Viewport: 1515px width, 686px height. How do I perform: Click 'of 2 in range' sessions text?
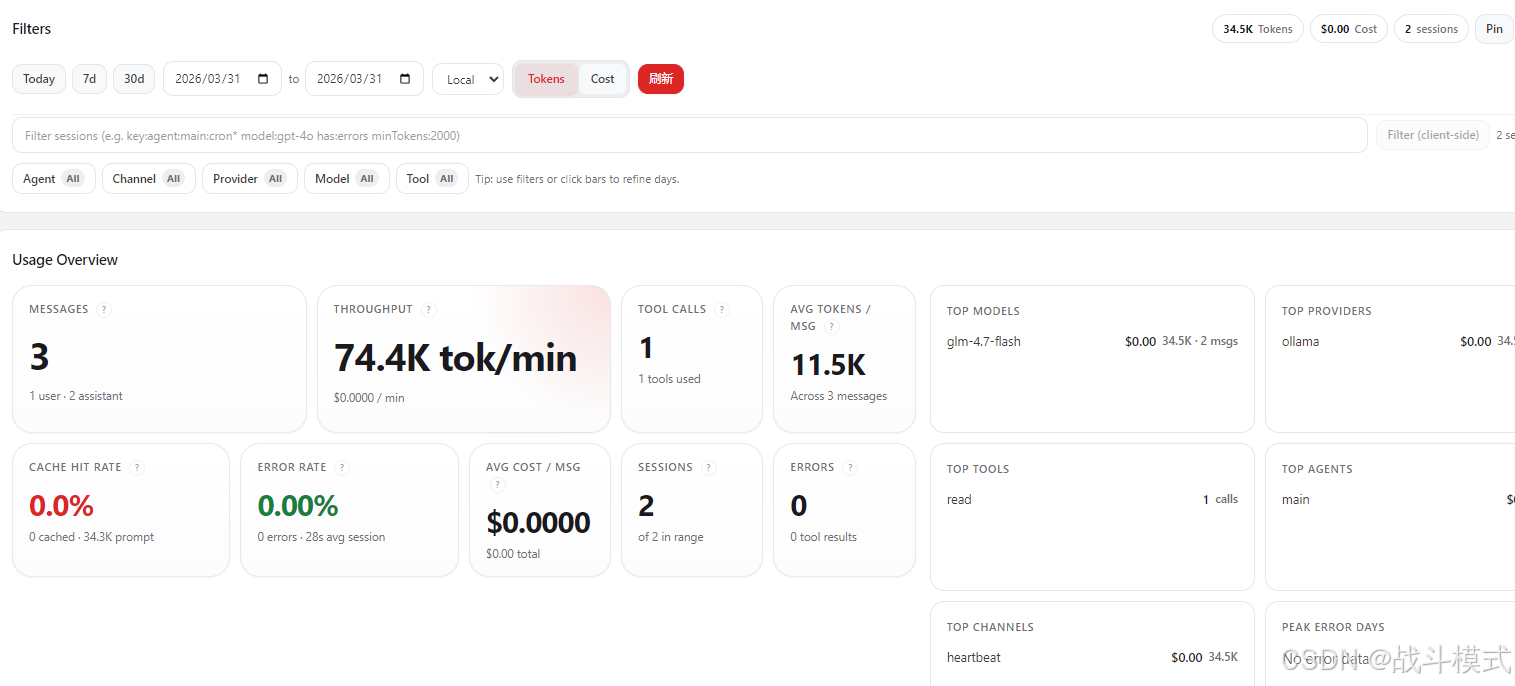pyautogui.click(x=671, y=537)
